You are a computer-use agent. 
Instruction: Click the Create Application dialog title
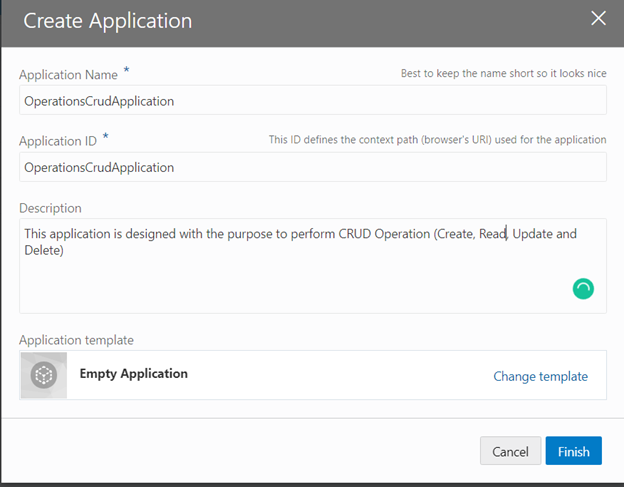pos(107,21)
